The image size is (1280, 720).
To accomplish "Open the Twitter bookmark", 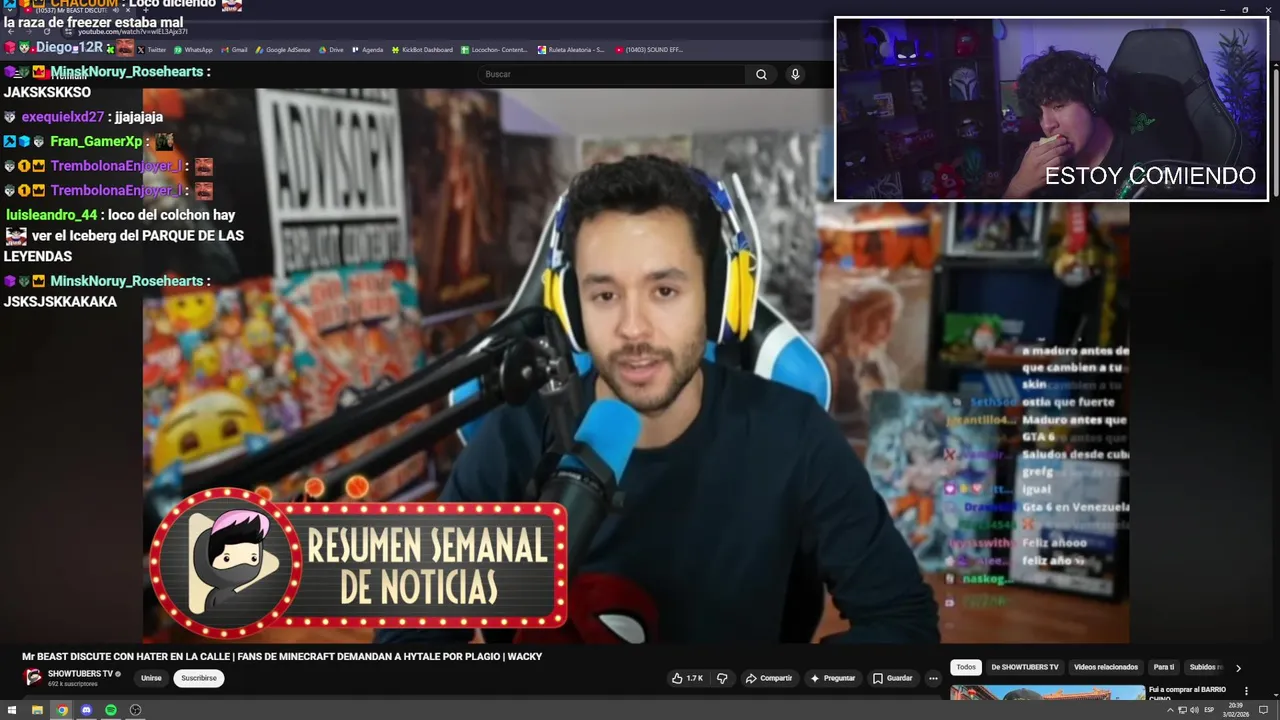I will coord(151,50).
